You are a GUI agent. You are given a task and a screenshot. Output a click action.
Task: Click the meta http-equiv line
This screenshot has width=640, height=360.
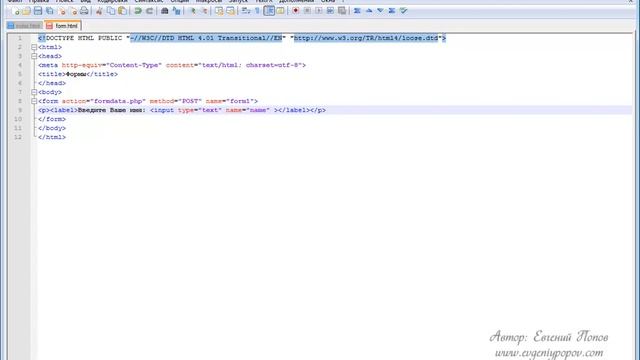[x=172, y=65]
